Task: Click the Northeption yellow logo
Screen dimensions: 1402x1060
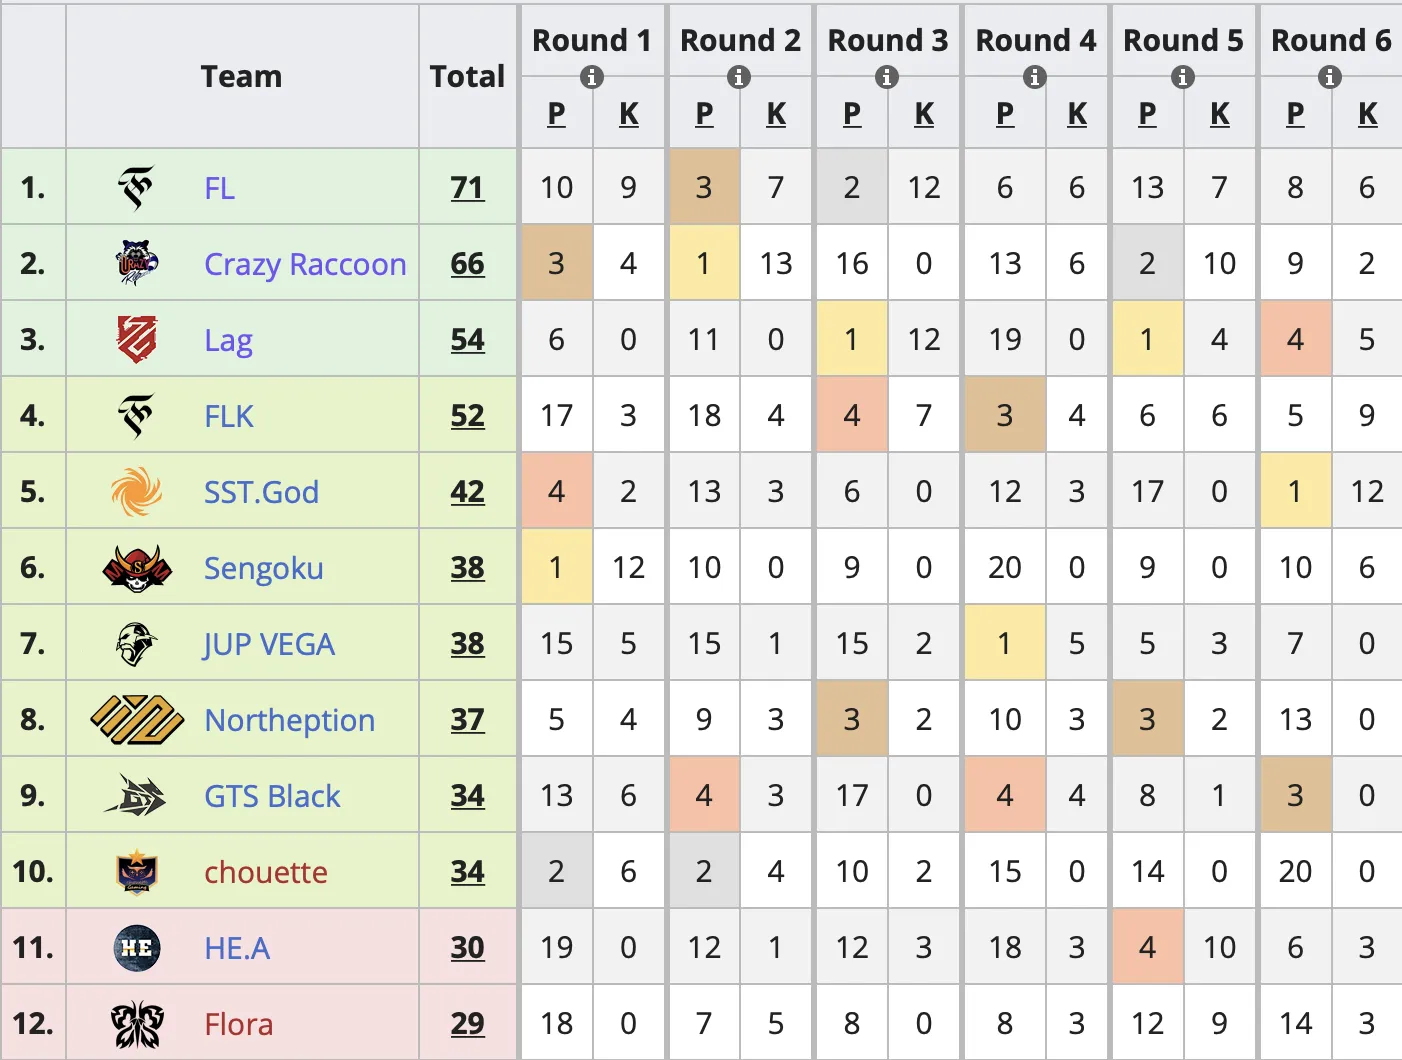Action: (137, 720)
